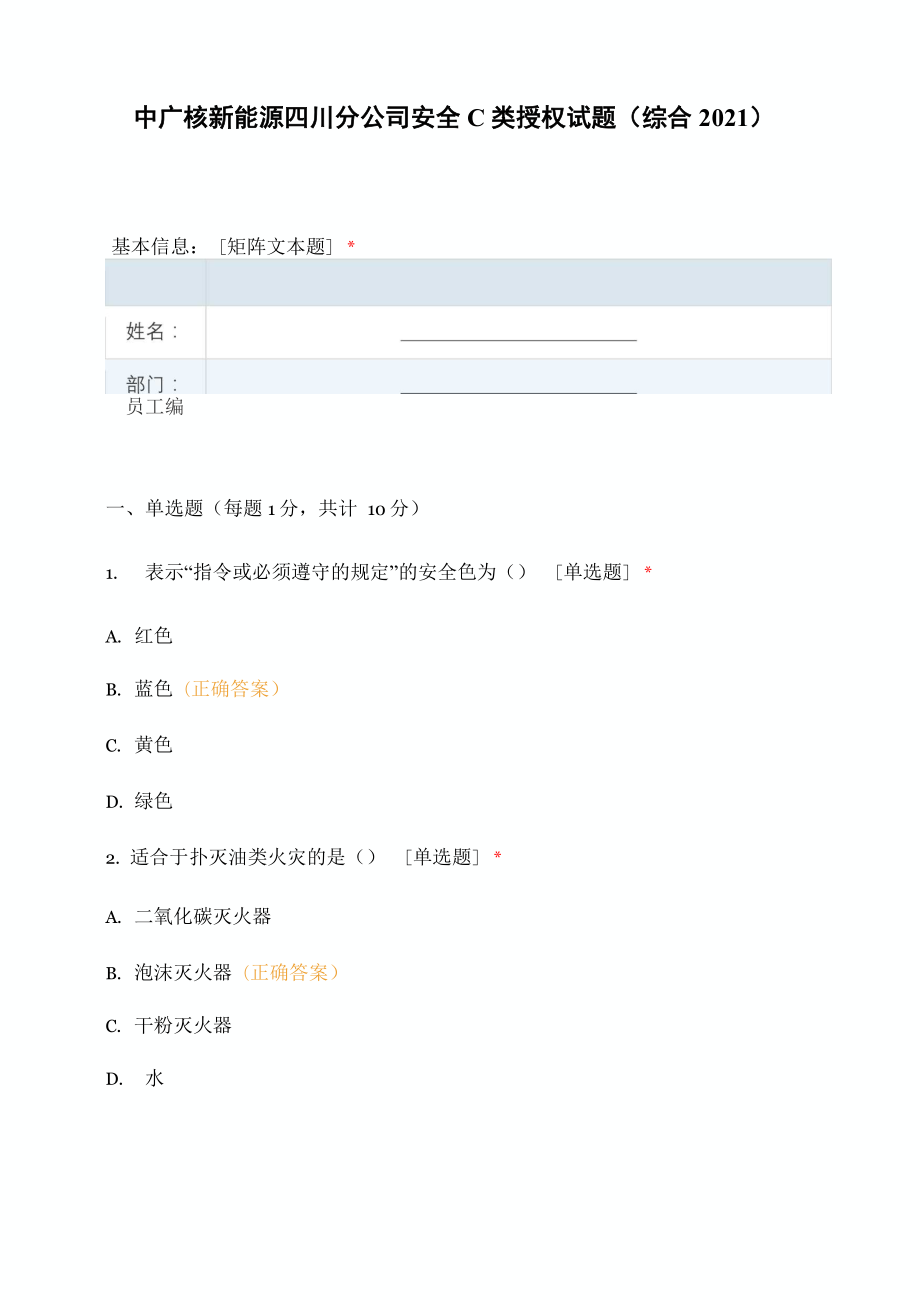Select option D 绿色

153,801
